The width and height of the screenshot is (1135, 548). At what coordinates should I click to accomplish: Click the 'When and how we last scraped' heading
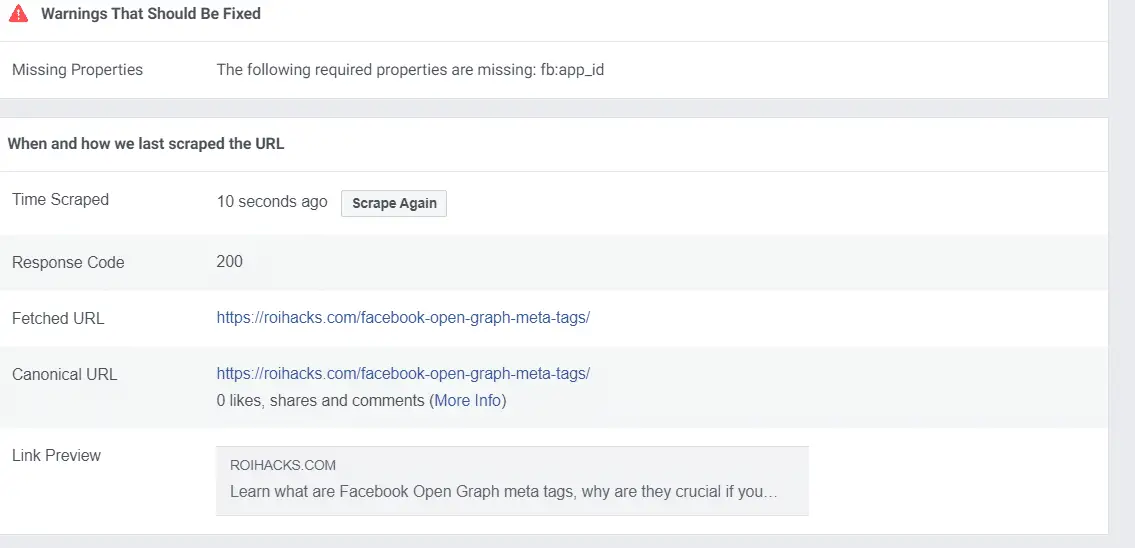(x=145, y=144)
